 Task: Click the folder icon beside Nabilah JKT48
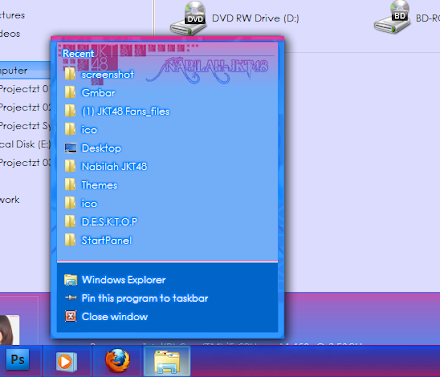[x=70, y=166]
